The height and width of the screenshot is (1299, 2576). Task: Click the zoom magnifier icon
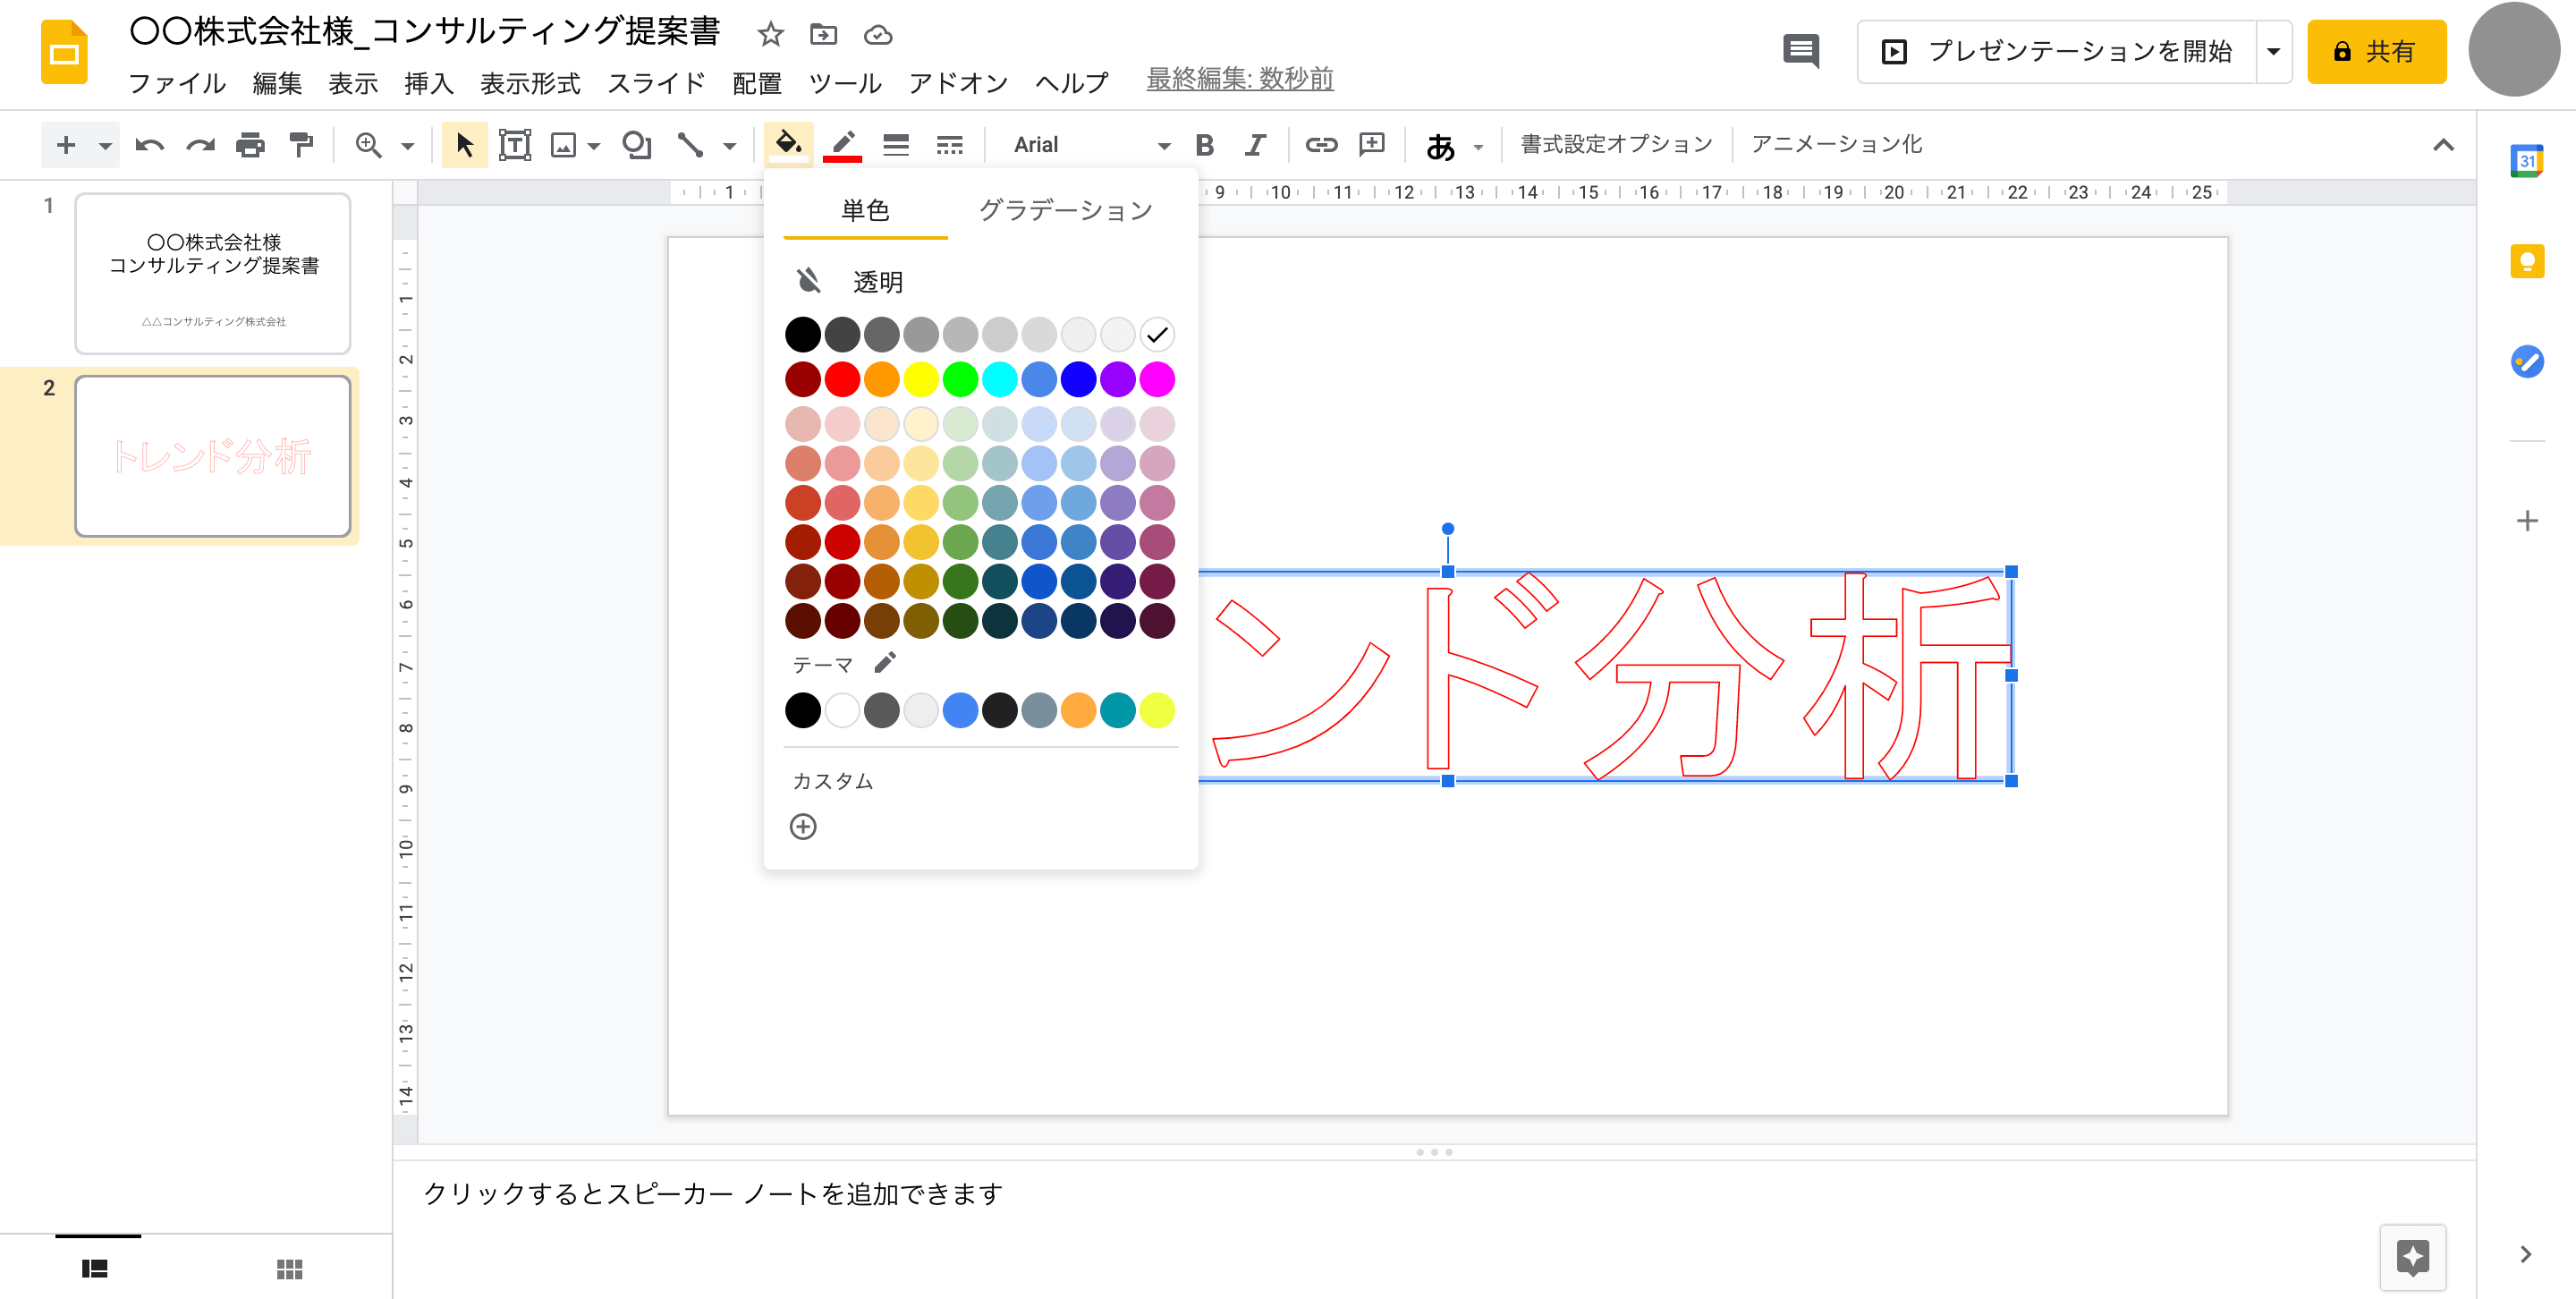pyautogui.click(x=368, y=145)
